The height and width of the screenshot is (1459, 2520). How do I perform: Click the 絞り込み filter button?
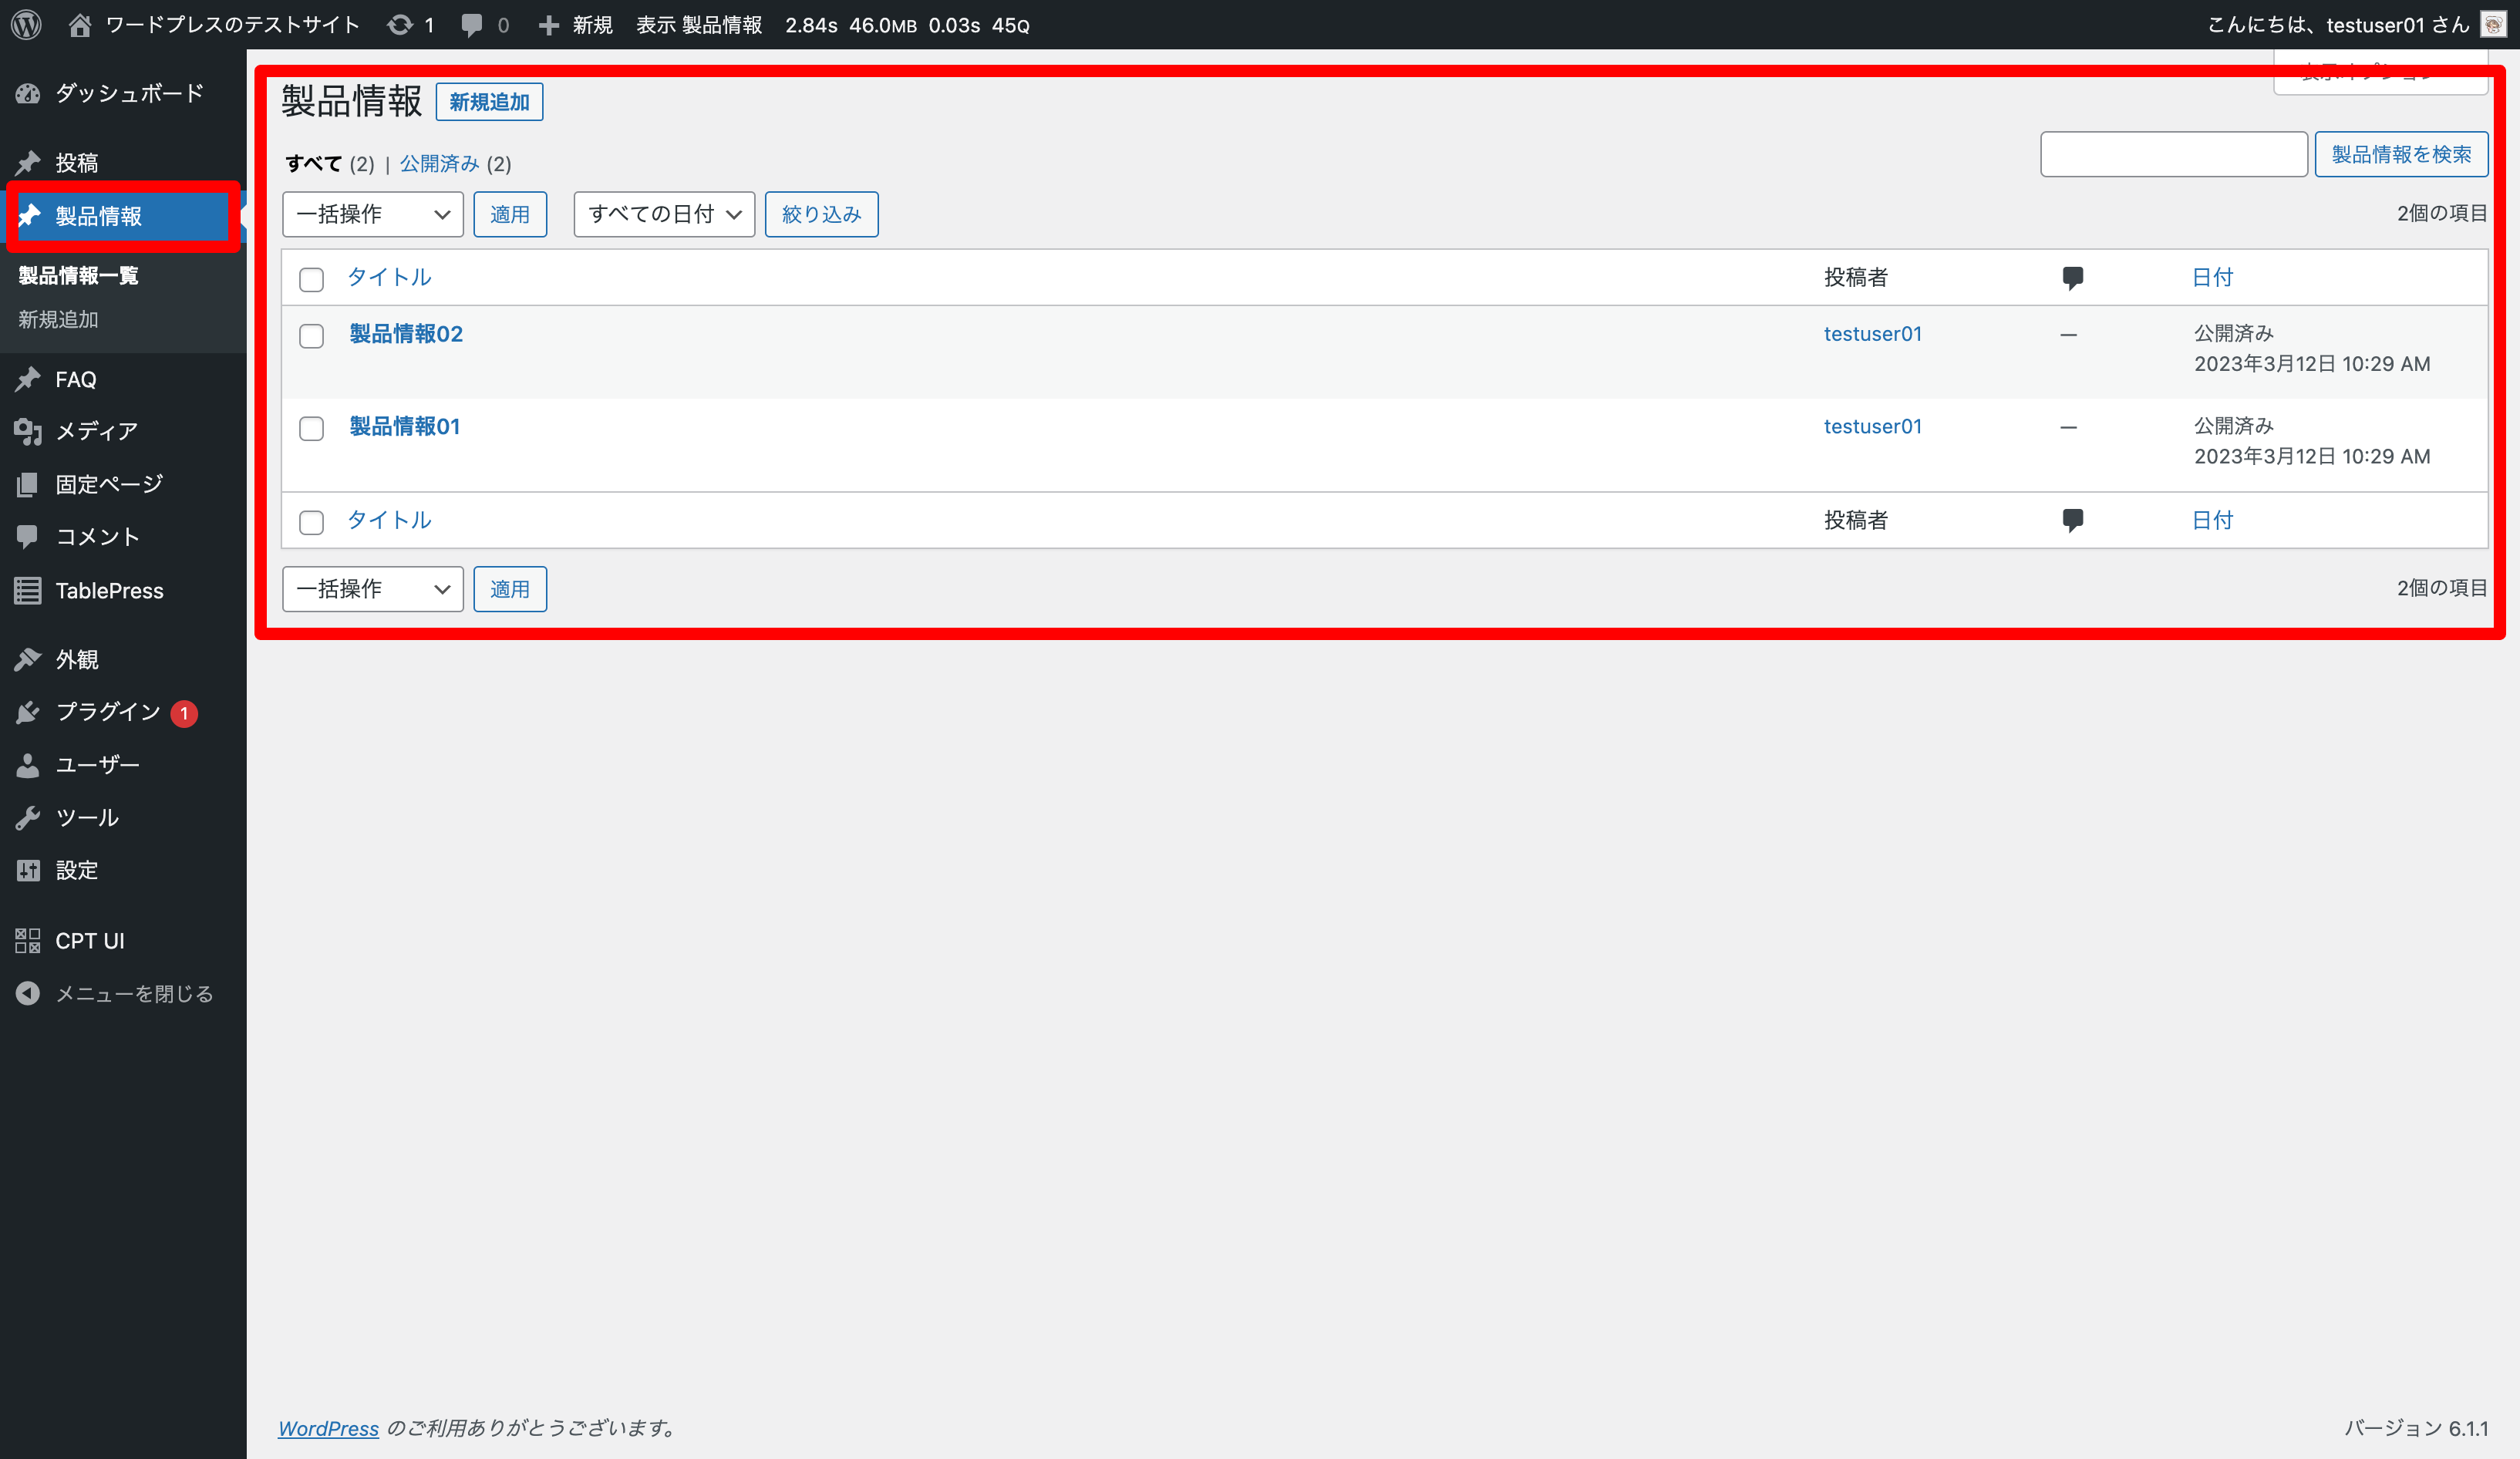[821, 214]
